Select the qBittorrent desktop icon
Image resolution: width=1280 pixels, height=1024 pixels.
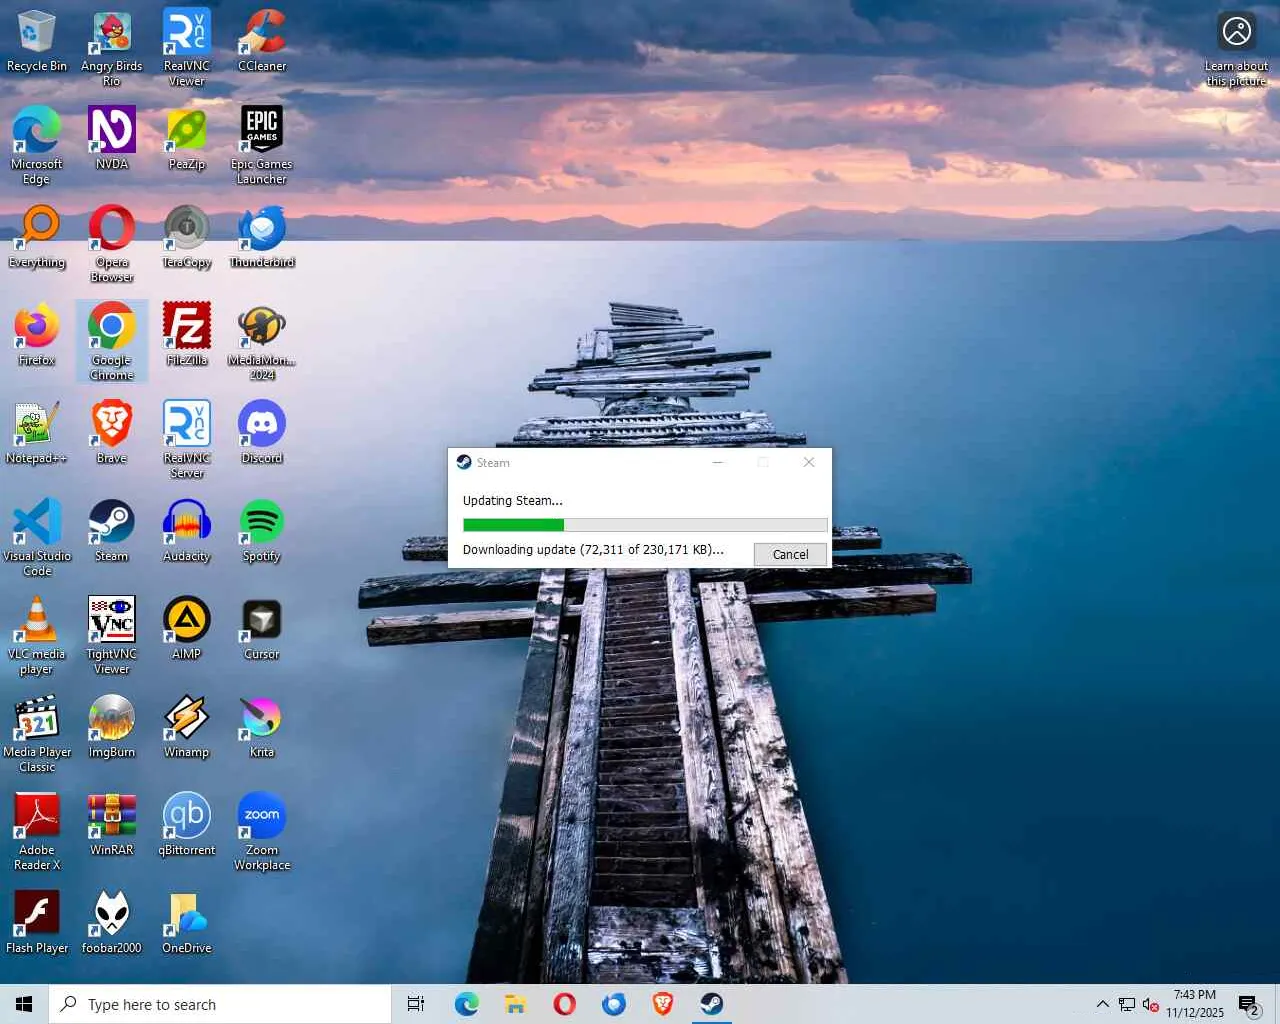tap(187, 825)
